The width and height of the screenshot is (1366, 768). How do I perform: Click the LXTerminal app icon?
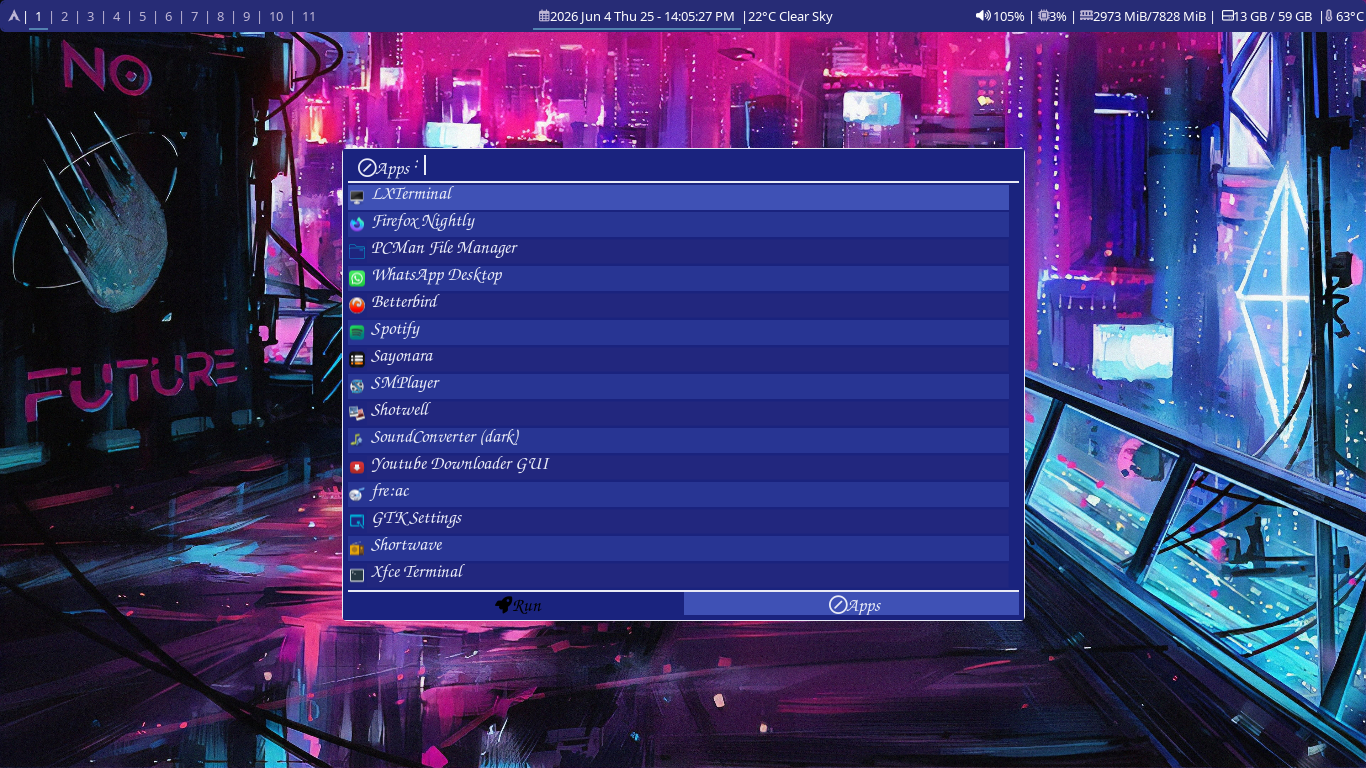(x=357, y=197)
